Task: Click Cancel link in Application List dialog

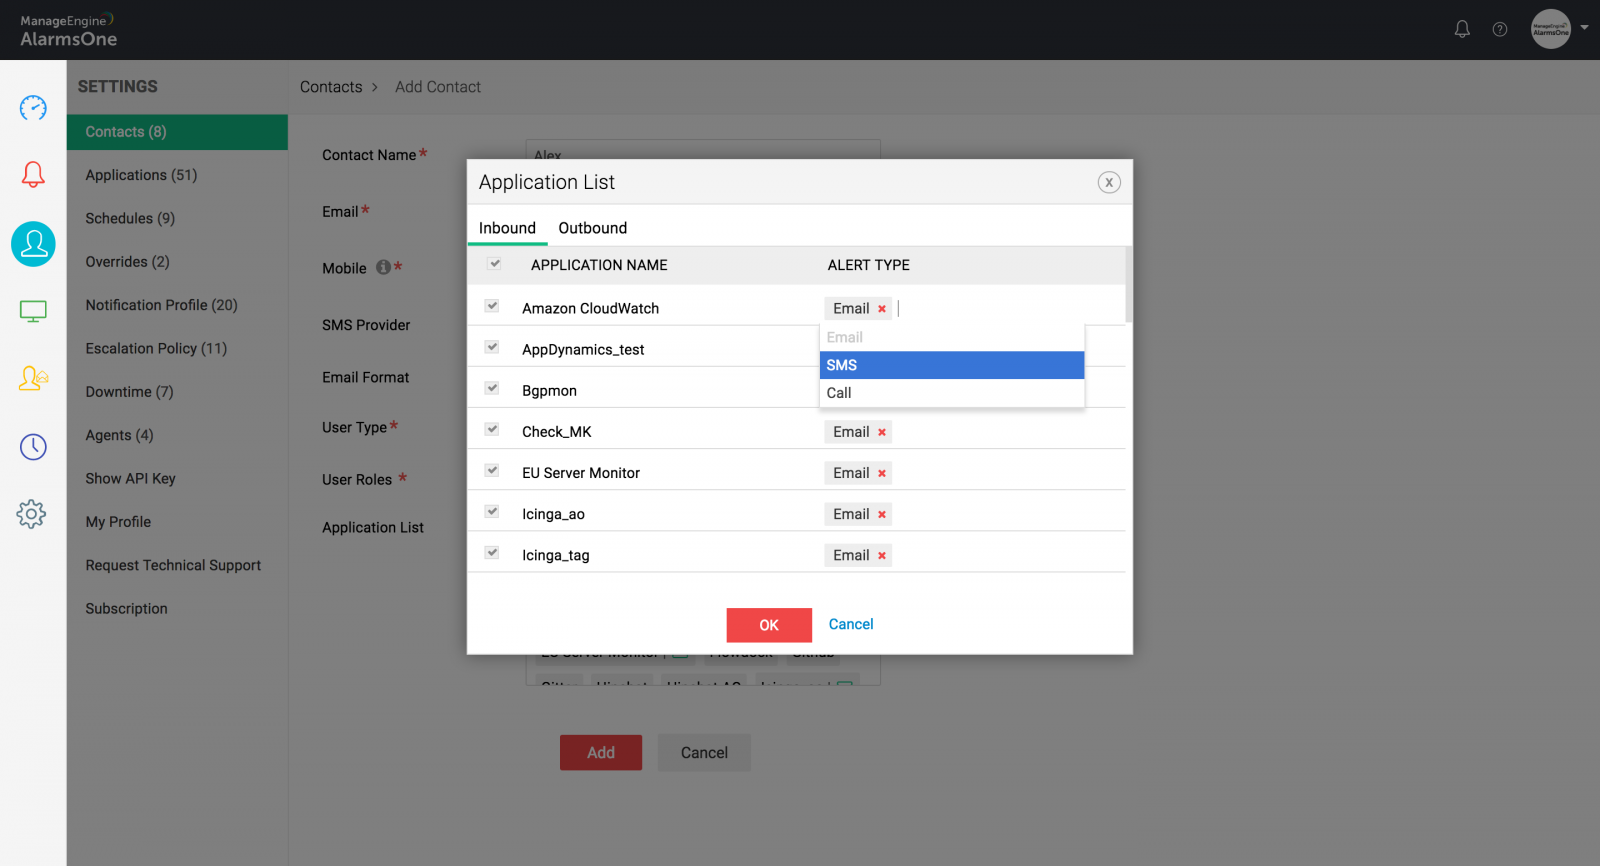Action: tap(851, 624)
